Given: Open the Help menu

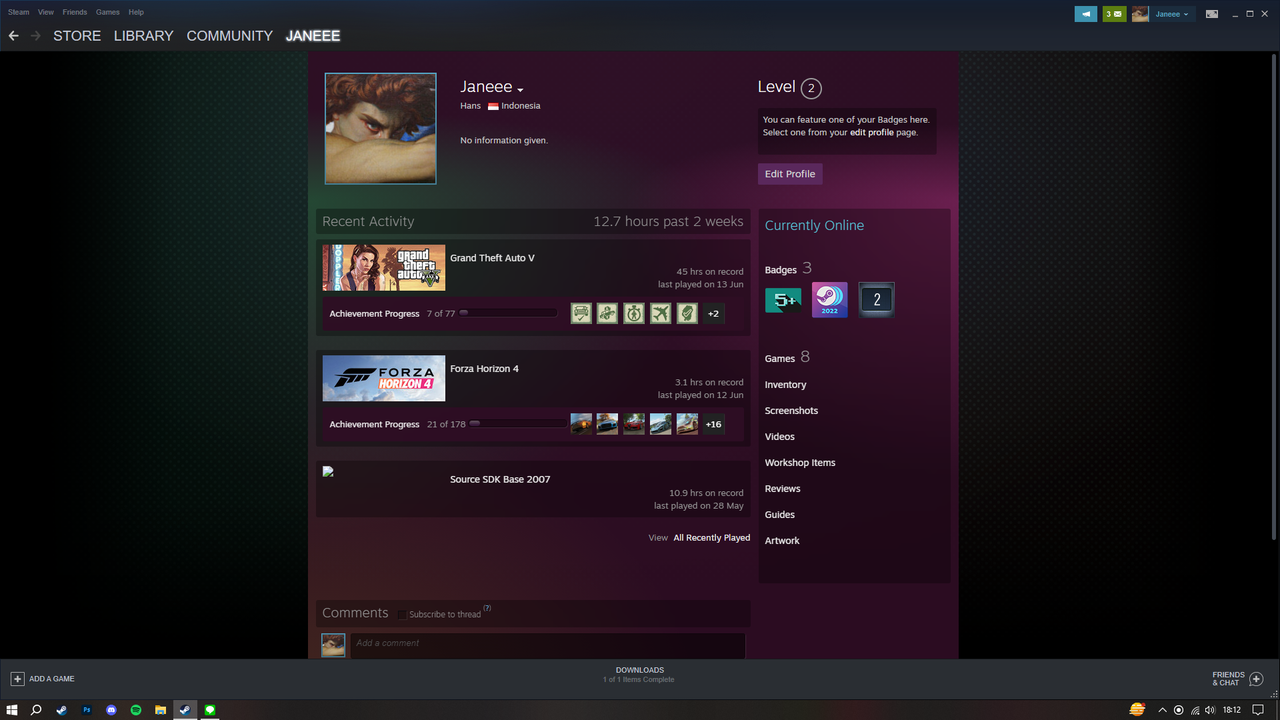Looking at the screenshot, I should coord(136,12).
